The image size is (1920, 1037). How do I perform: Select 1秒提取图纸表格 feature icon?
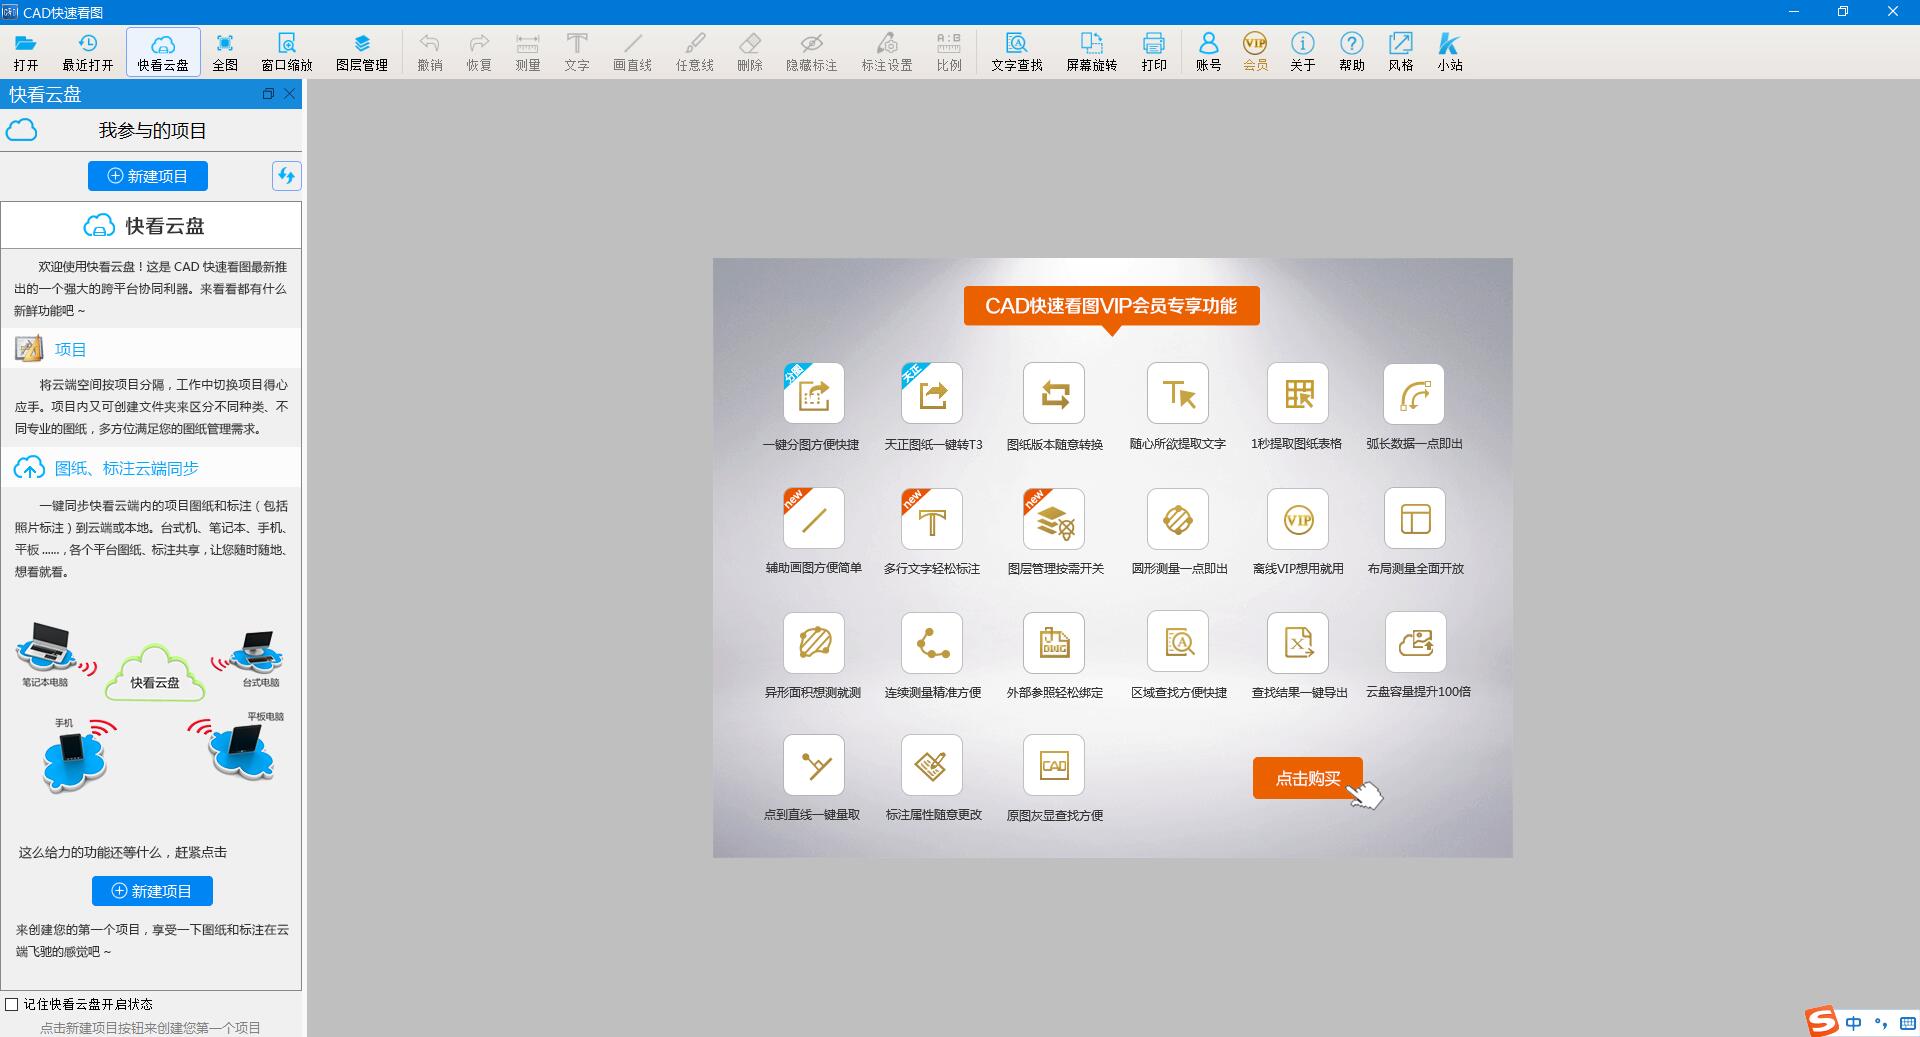point(1298,393)
